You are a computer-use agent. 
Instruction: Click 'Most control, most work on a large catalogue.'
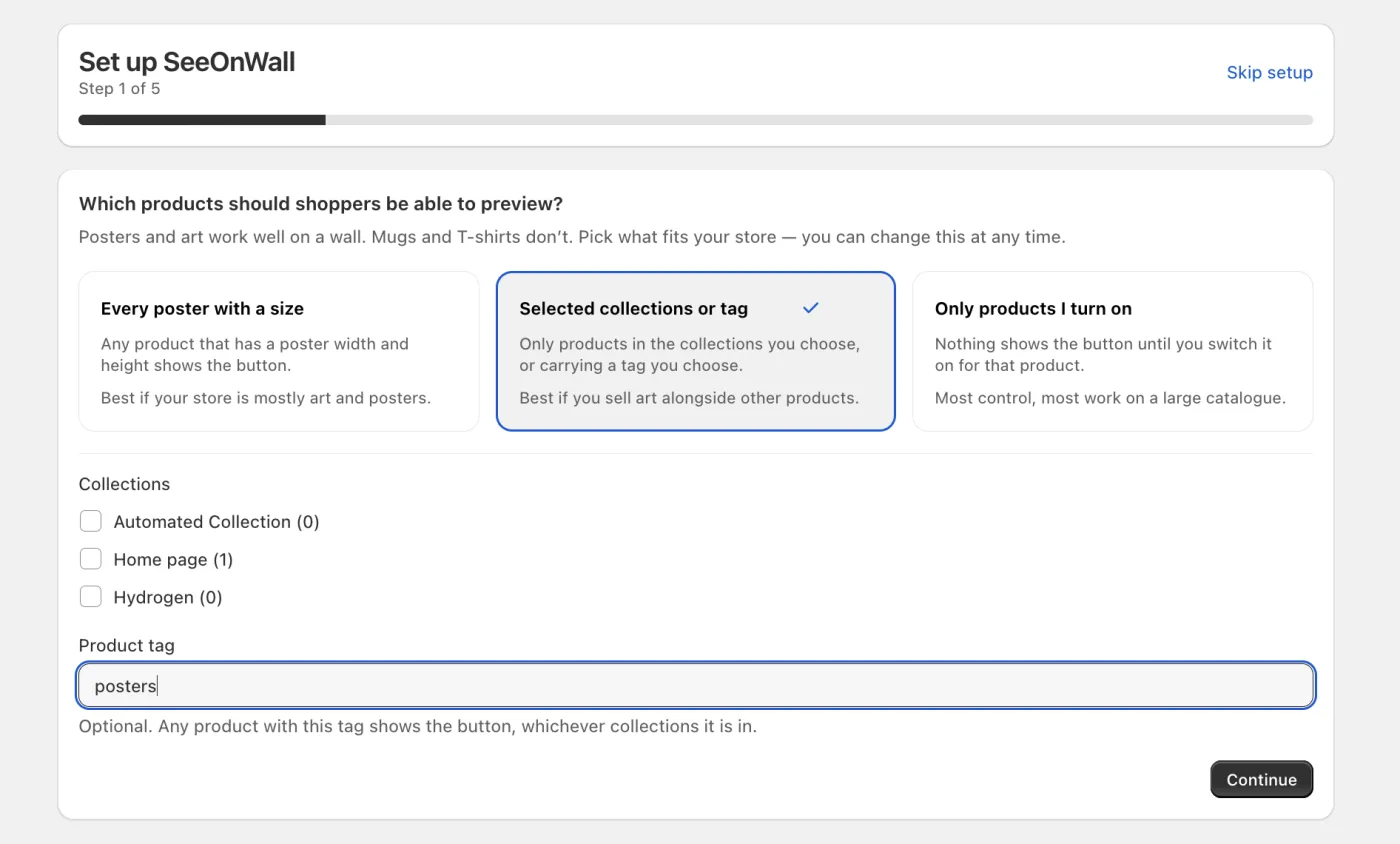(1110, 398)
